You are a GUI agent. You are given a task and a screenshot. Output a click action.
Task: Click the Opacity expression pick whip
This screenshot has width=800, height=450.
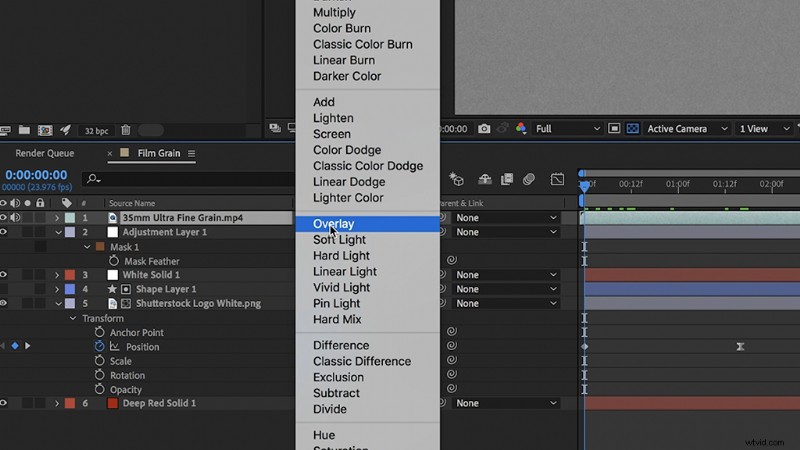tap(452, 388)
